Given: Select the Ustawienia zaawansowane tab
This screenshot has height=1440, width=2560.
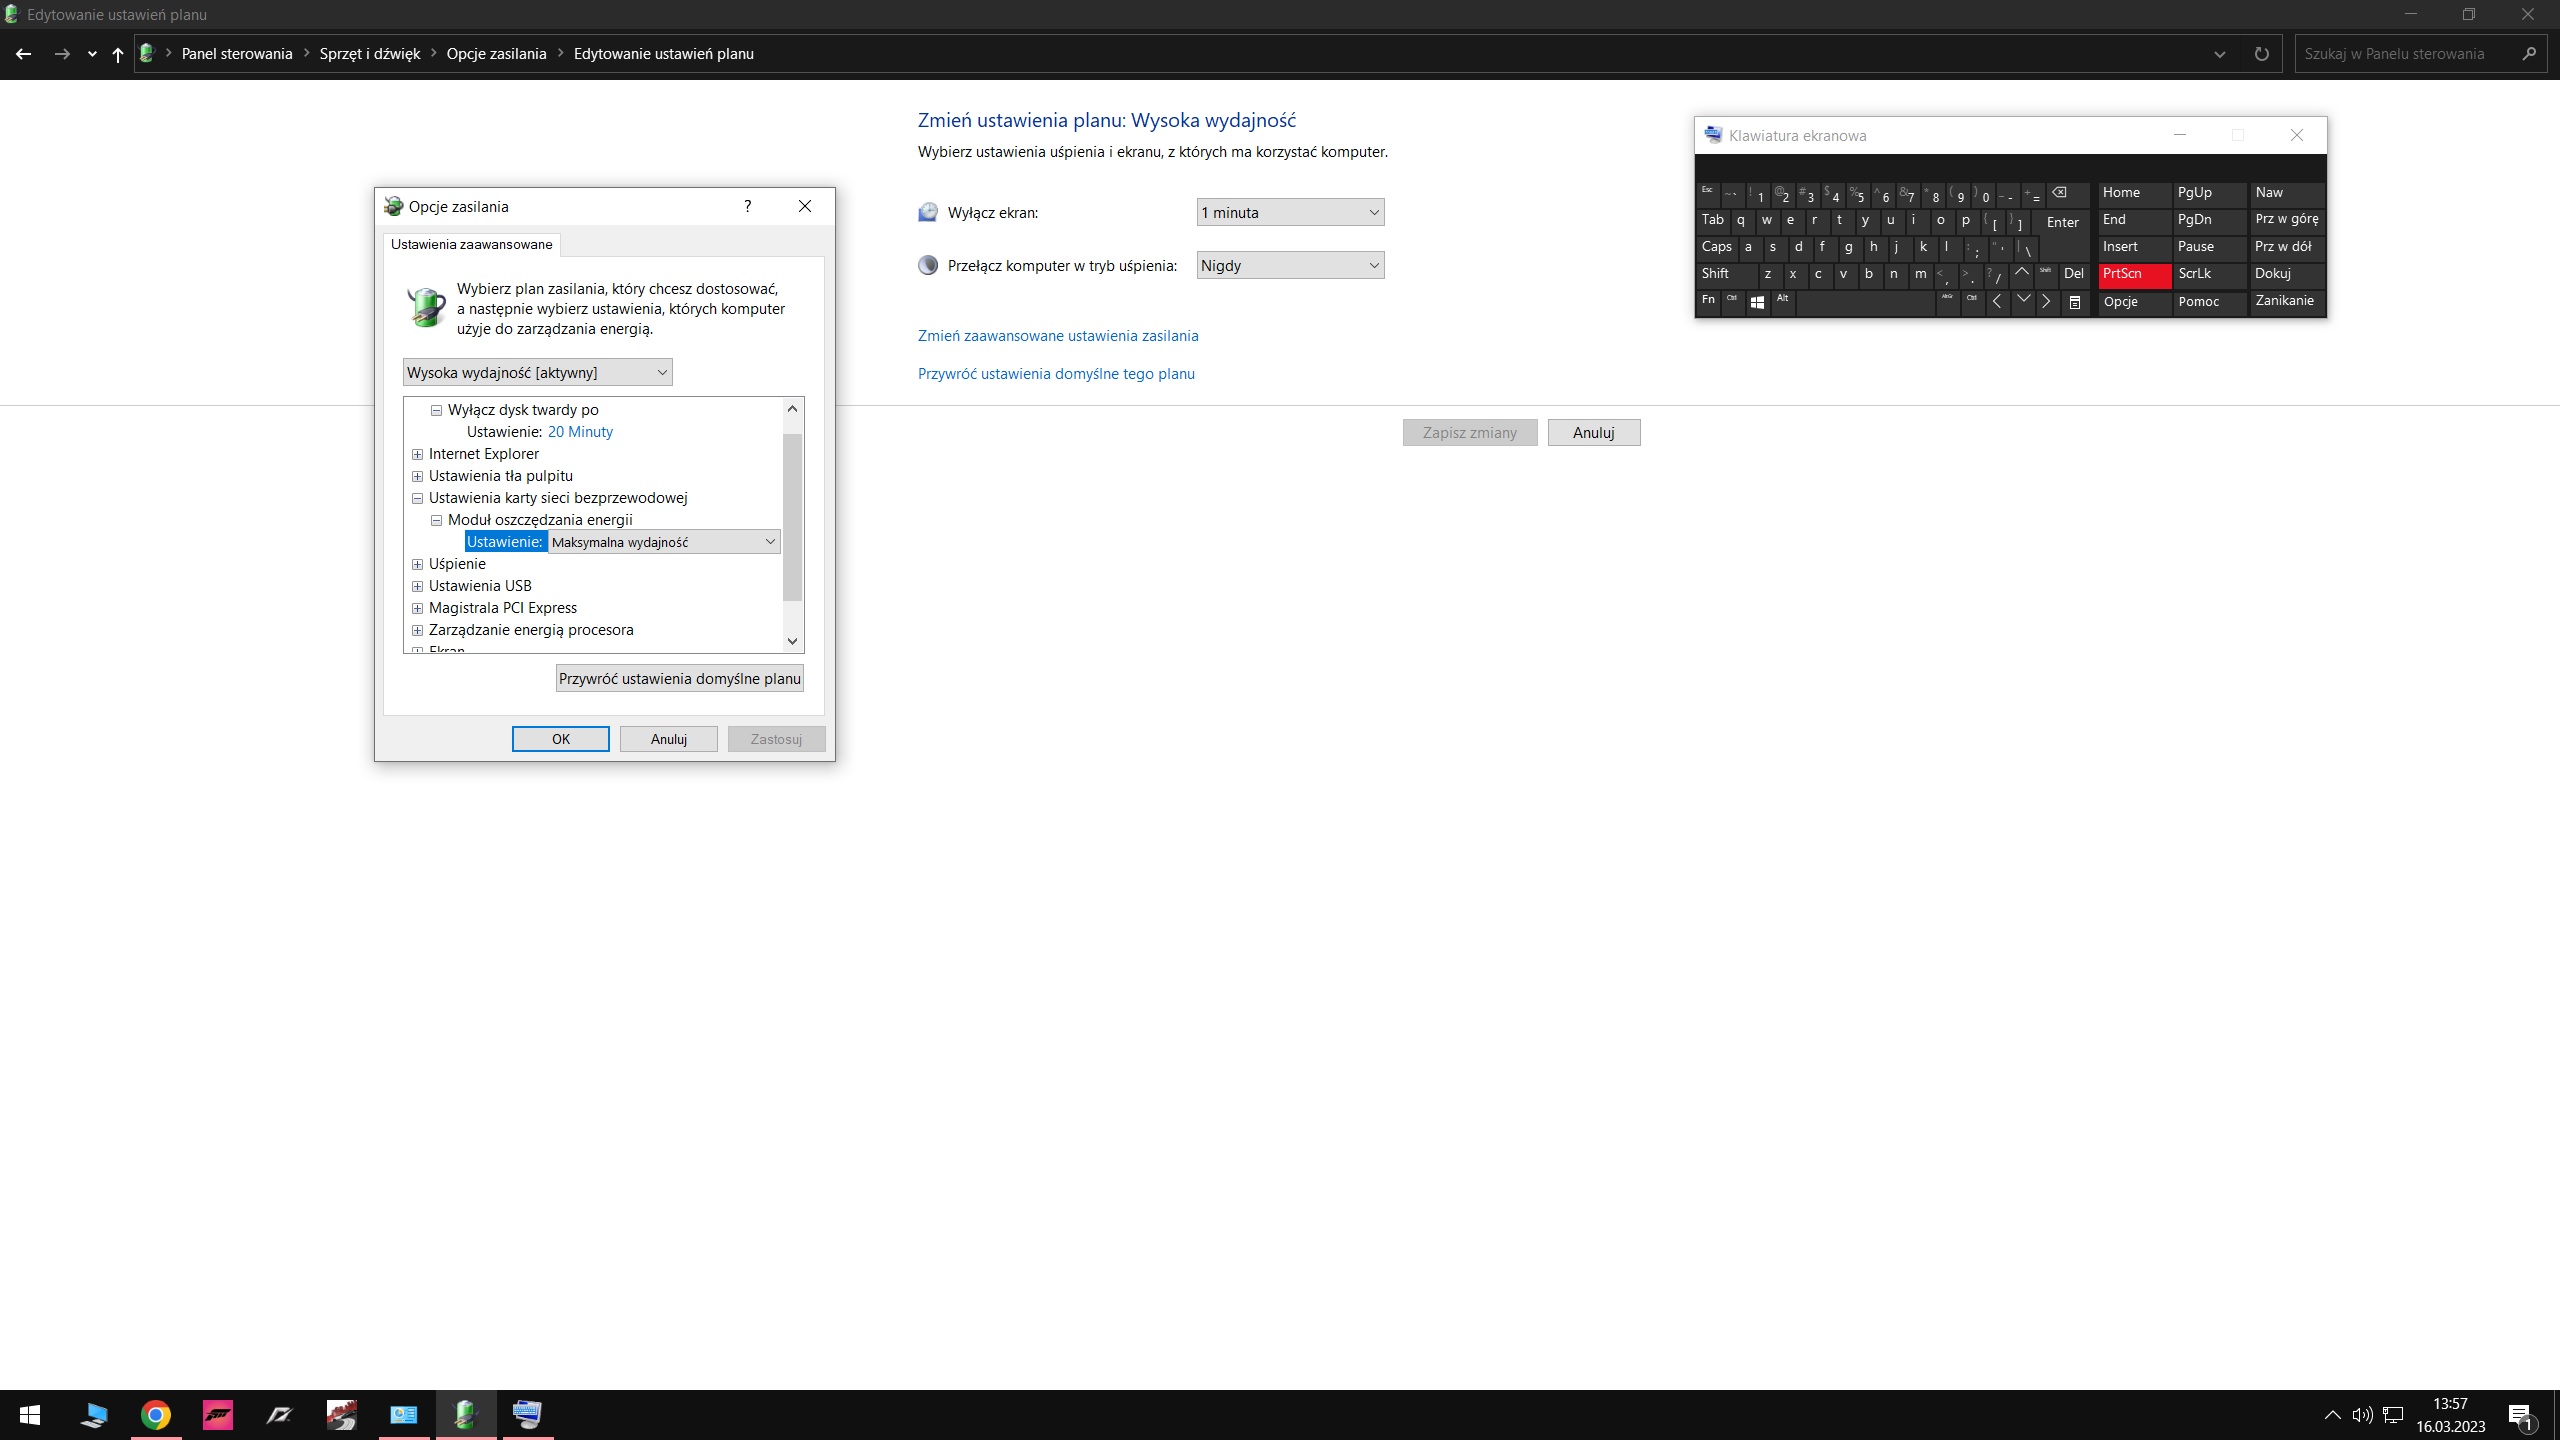Looking at the screenshot, I should (471, 245).
